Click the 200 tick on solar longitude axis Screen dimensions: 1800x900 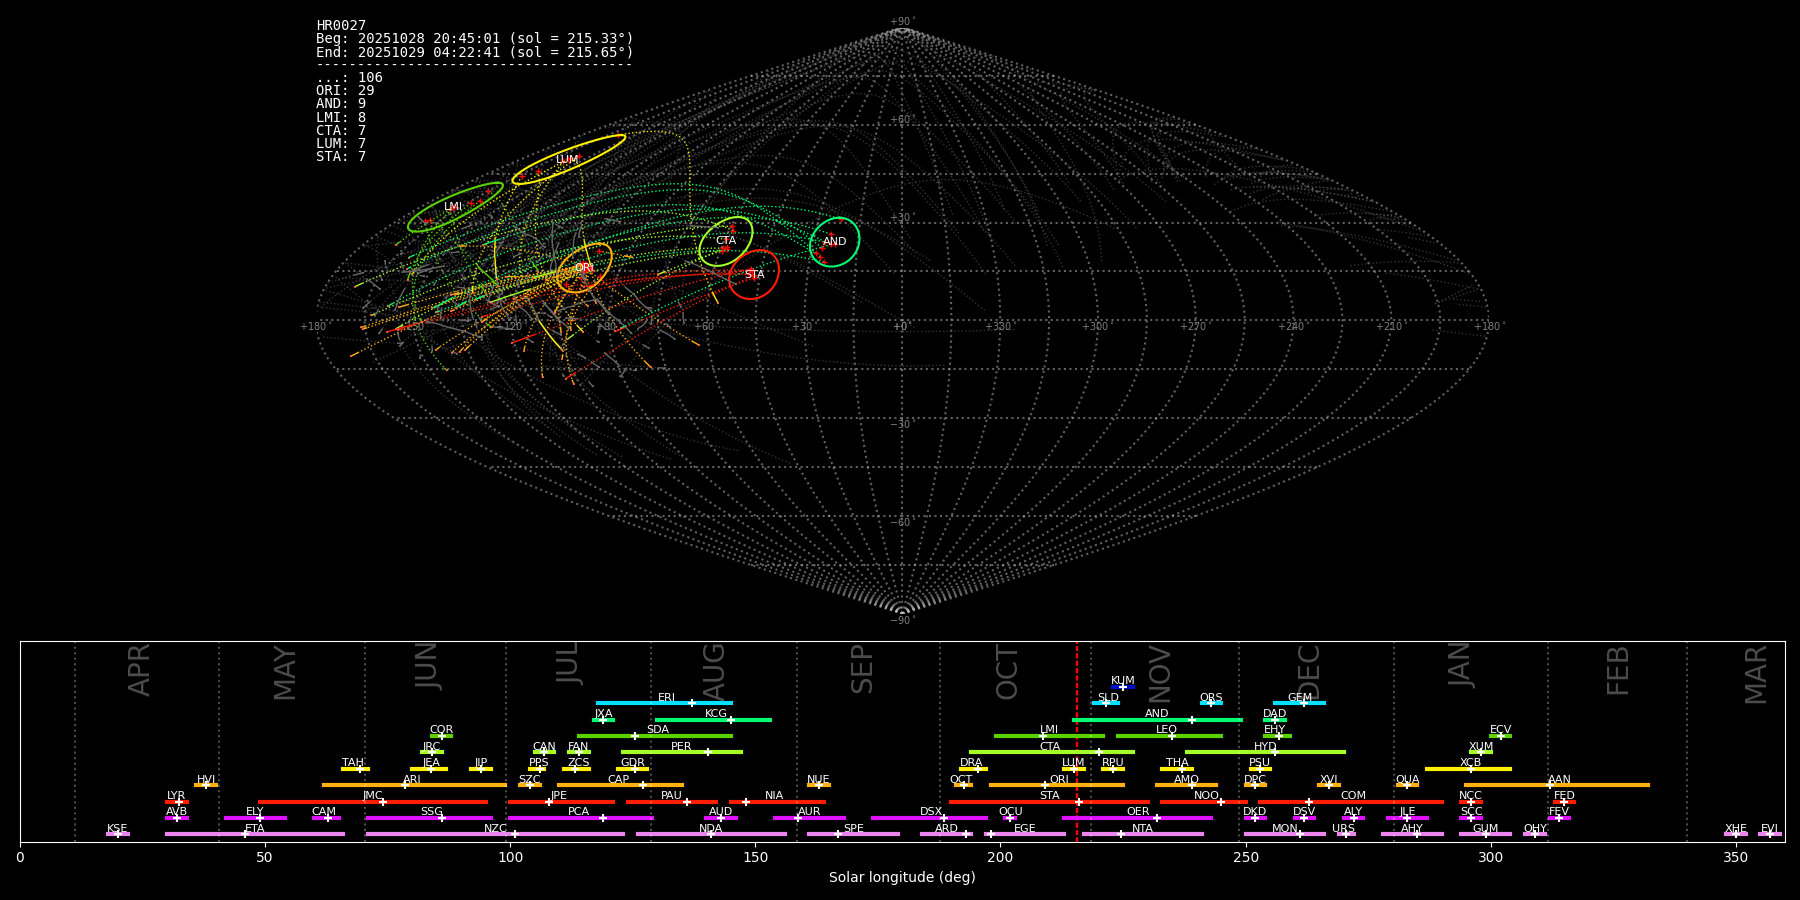pos(1000,857)
